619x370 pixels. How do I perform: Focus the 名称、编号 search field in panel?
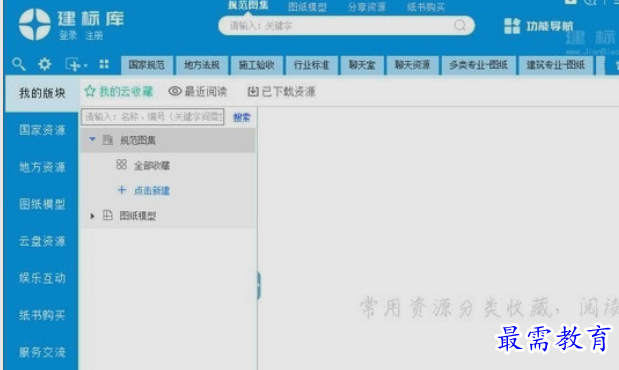click(153, 117)
